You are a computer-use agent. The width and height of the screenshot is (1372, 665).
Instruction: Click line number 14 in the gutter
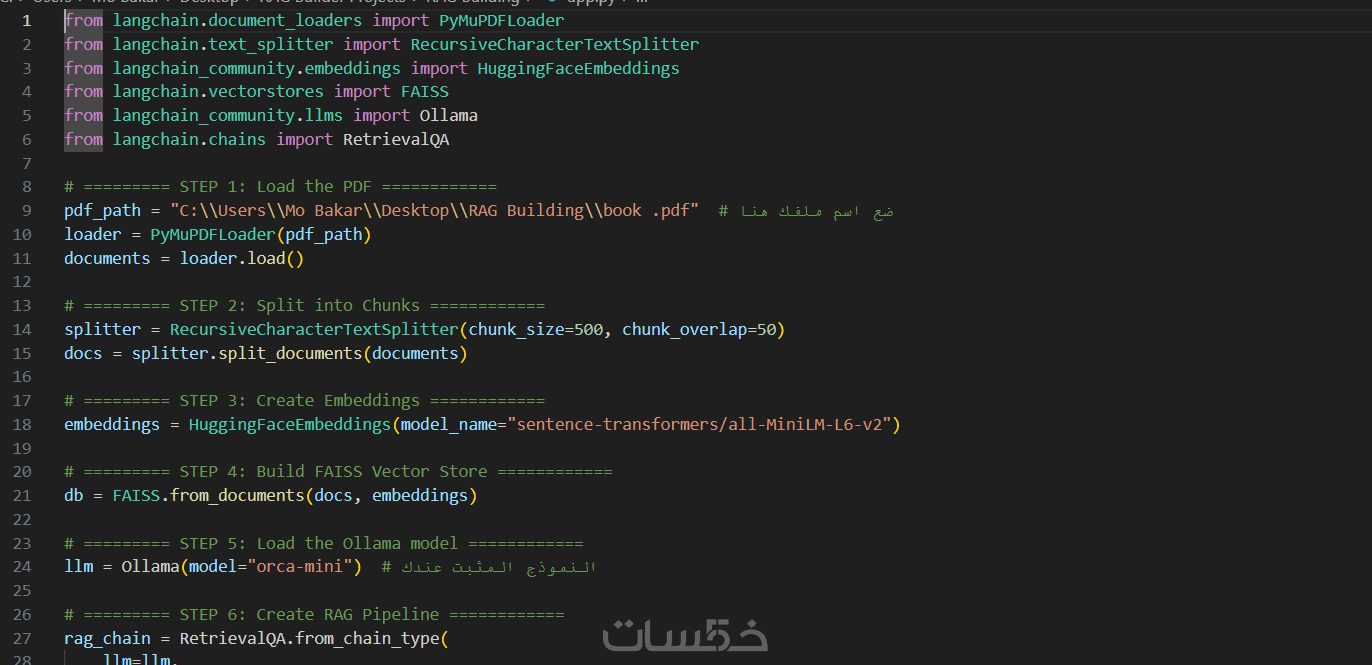point(22,329)
